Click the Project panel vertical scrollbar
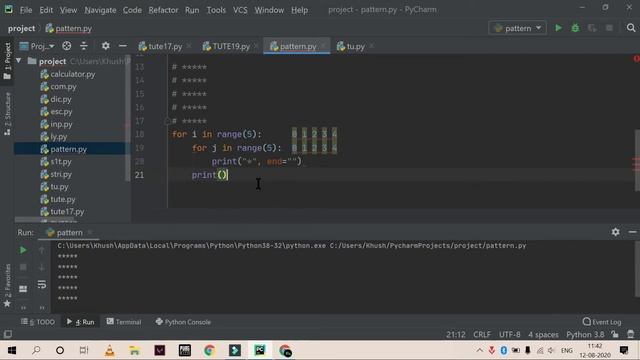The height and width of the screenshot is (360, 640). pyautogui.click(x=127, y=118)
